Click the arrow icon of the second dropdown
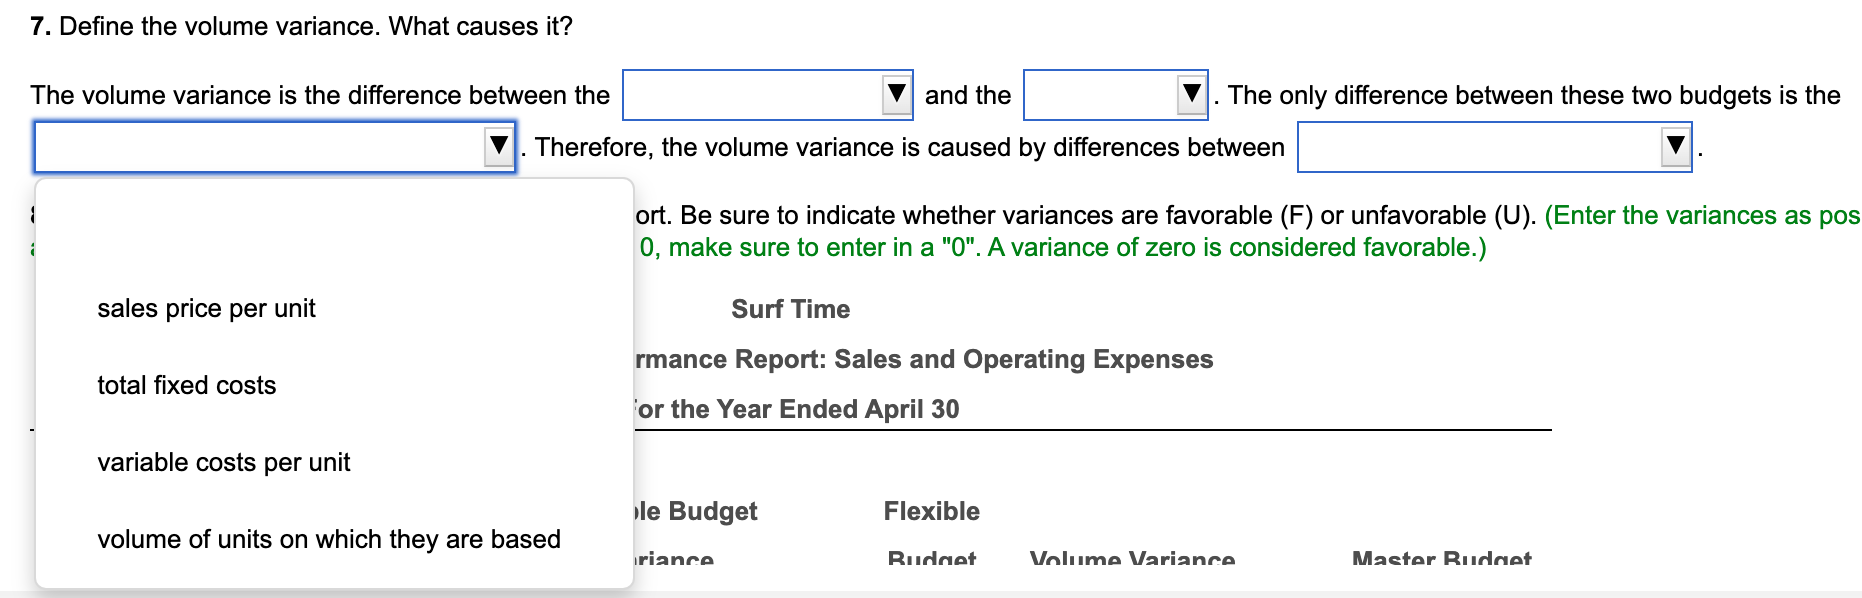The height and width of the screenshot is (598, 1862). [x=1189, y=94]
